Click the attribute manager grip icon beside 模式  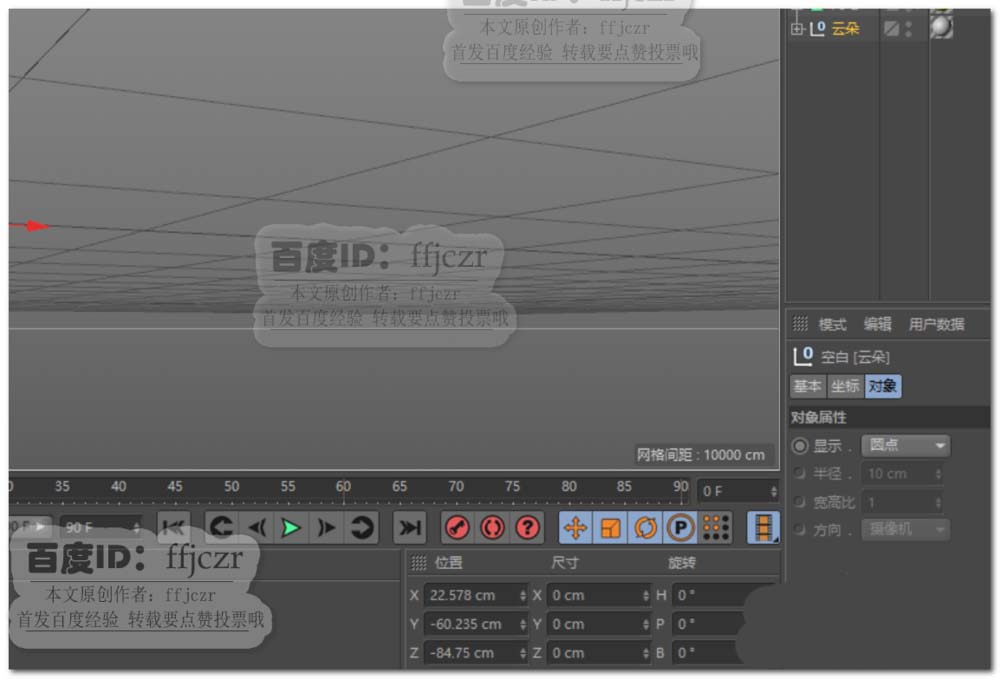tap(800, 324)
